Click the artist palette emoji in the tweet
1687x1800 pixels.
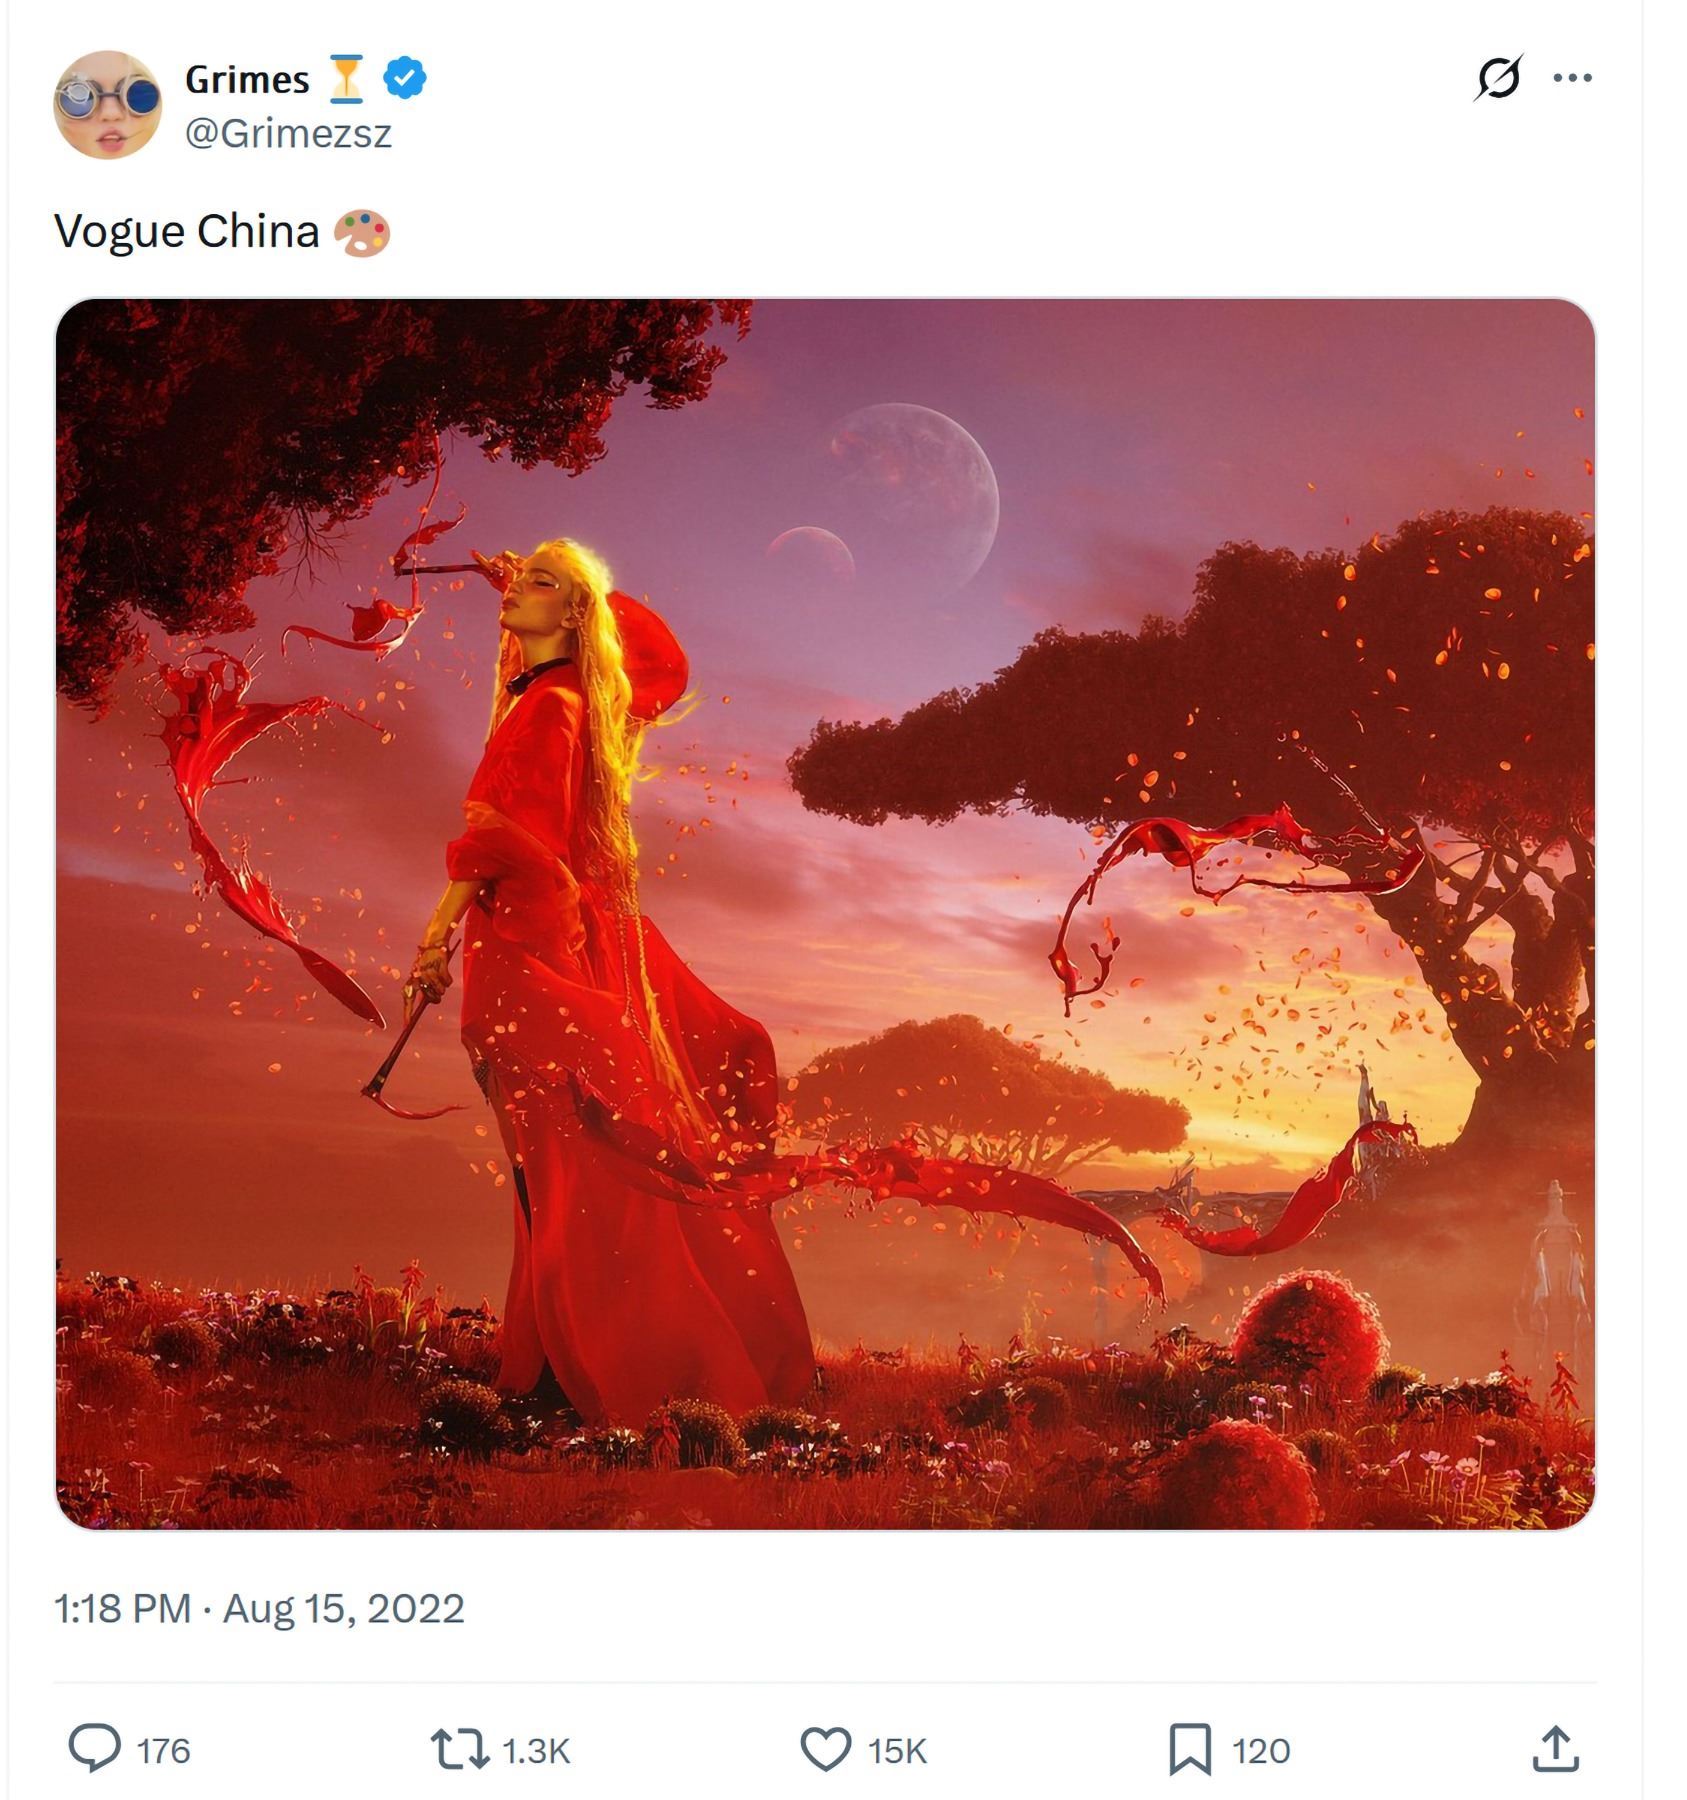tap(361, 233)
